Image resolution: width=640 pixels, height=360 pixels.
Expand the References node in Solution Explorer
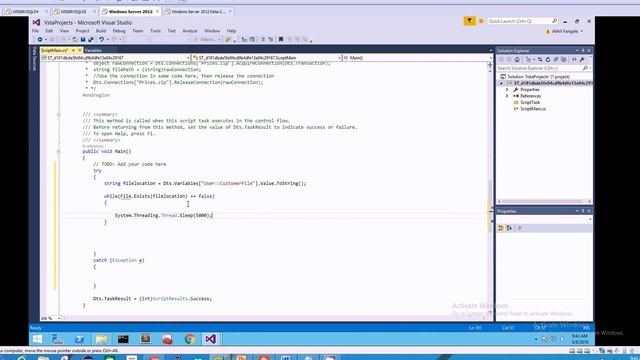(x=507, y=96)
